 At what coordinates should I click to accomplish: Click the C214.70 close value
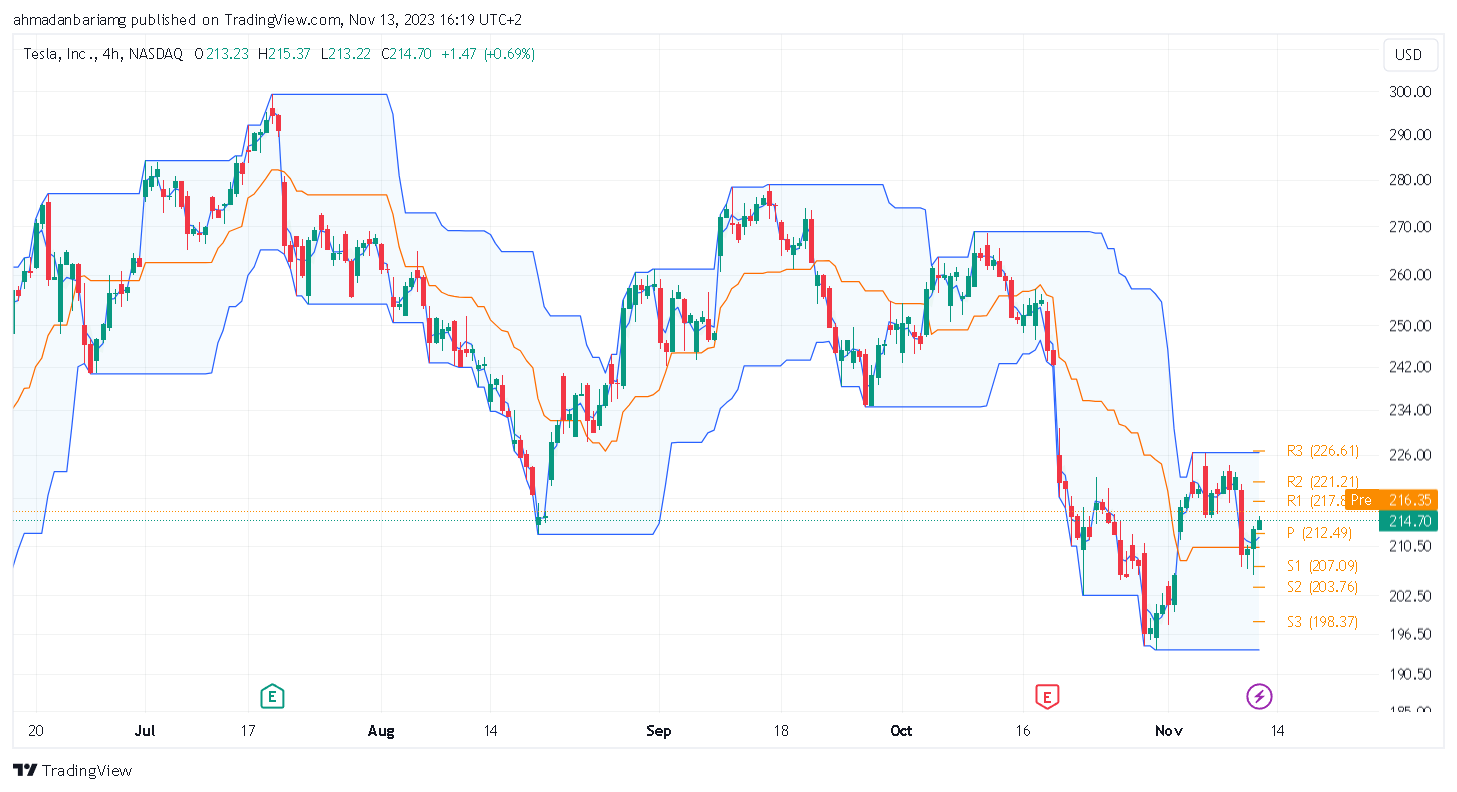point(406,54)
